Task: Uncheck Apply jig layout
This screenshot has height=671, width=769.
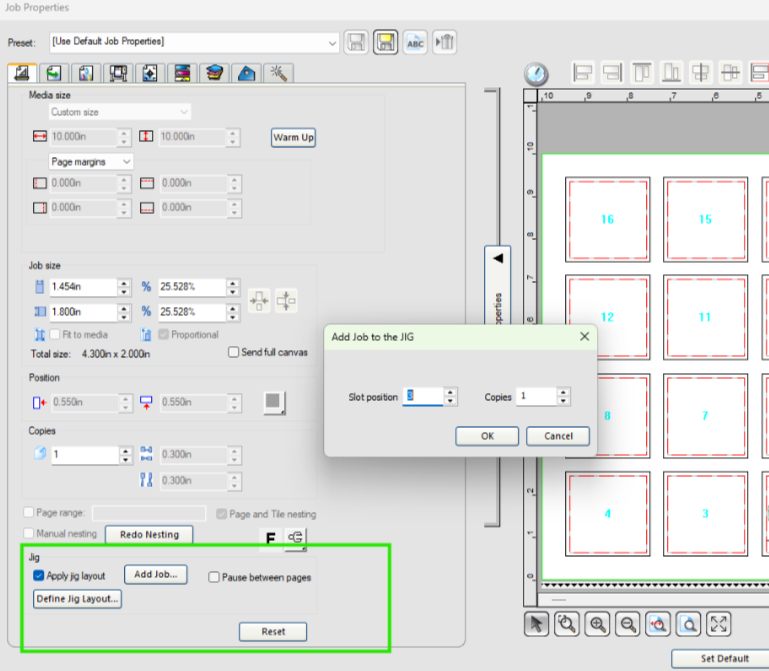Action: pyautogui.click(x=39, y=575)
